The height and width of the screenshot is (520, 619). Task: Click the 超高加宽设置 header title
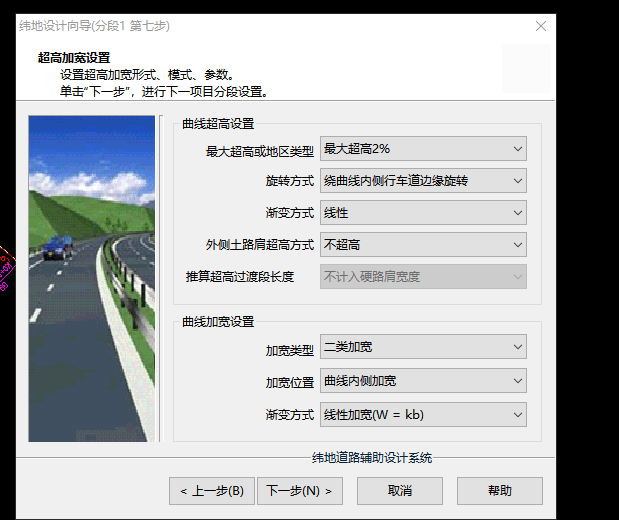click(74, 58)
